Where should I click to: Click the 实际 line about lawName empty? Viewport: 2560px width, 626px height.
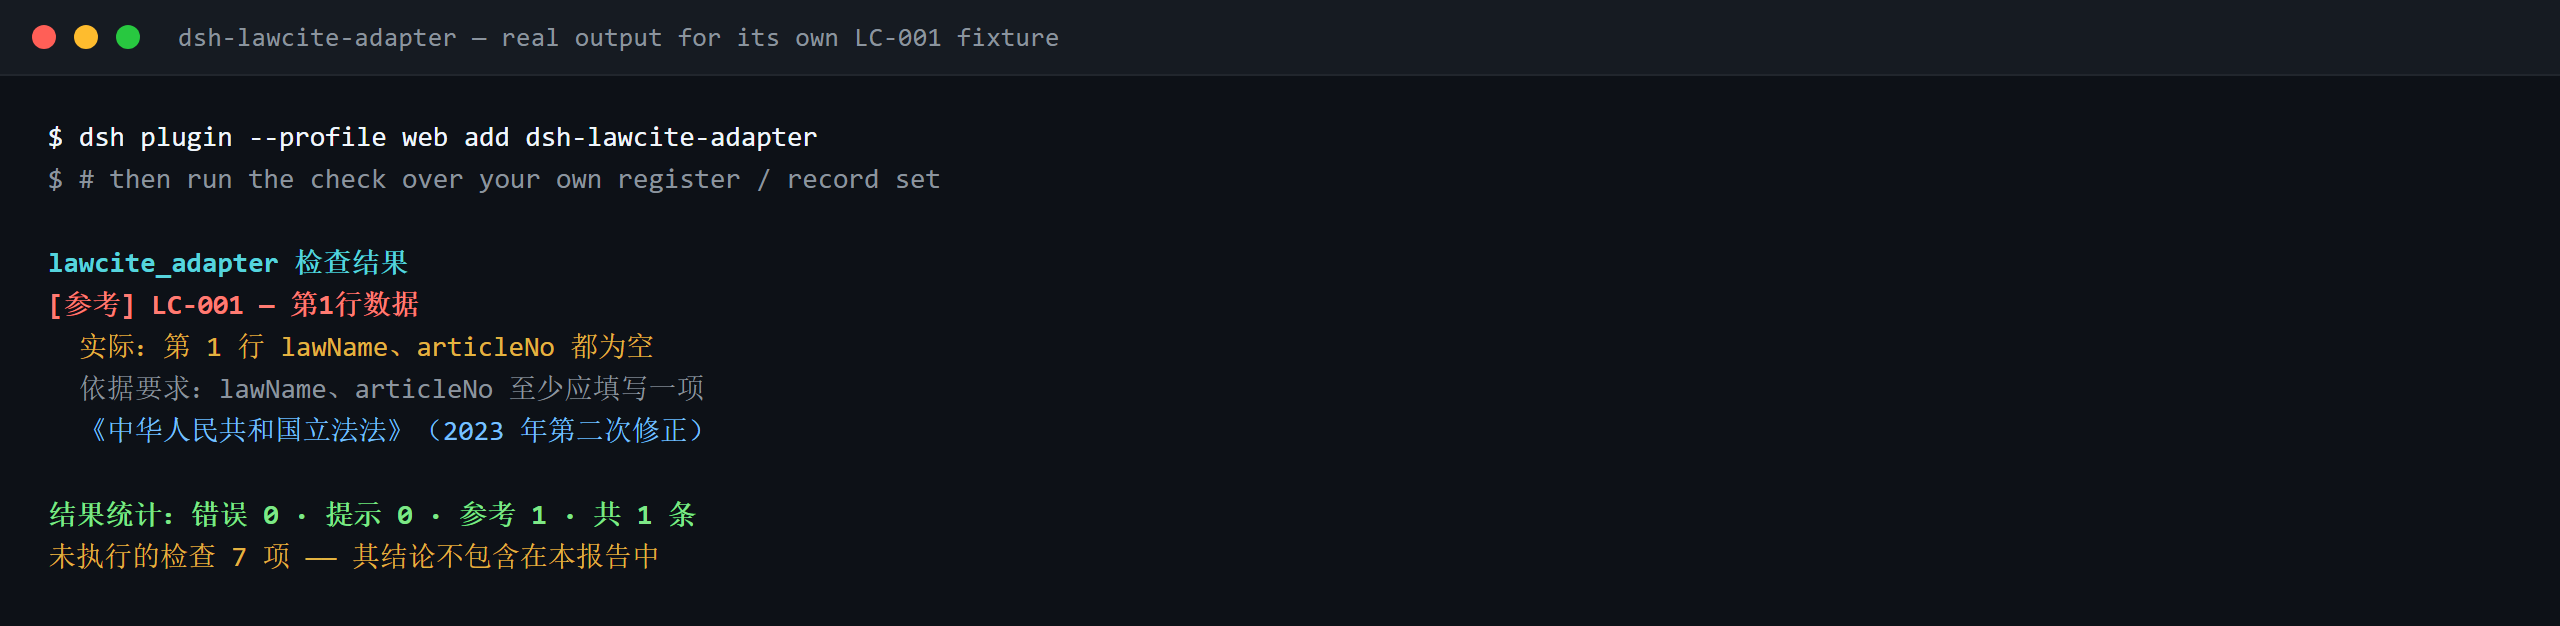click(x=366, y=347)
